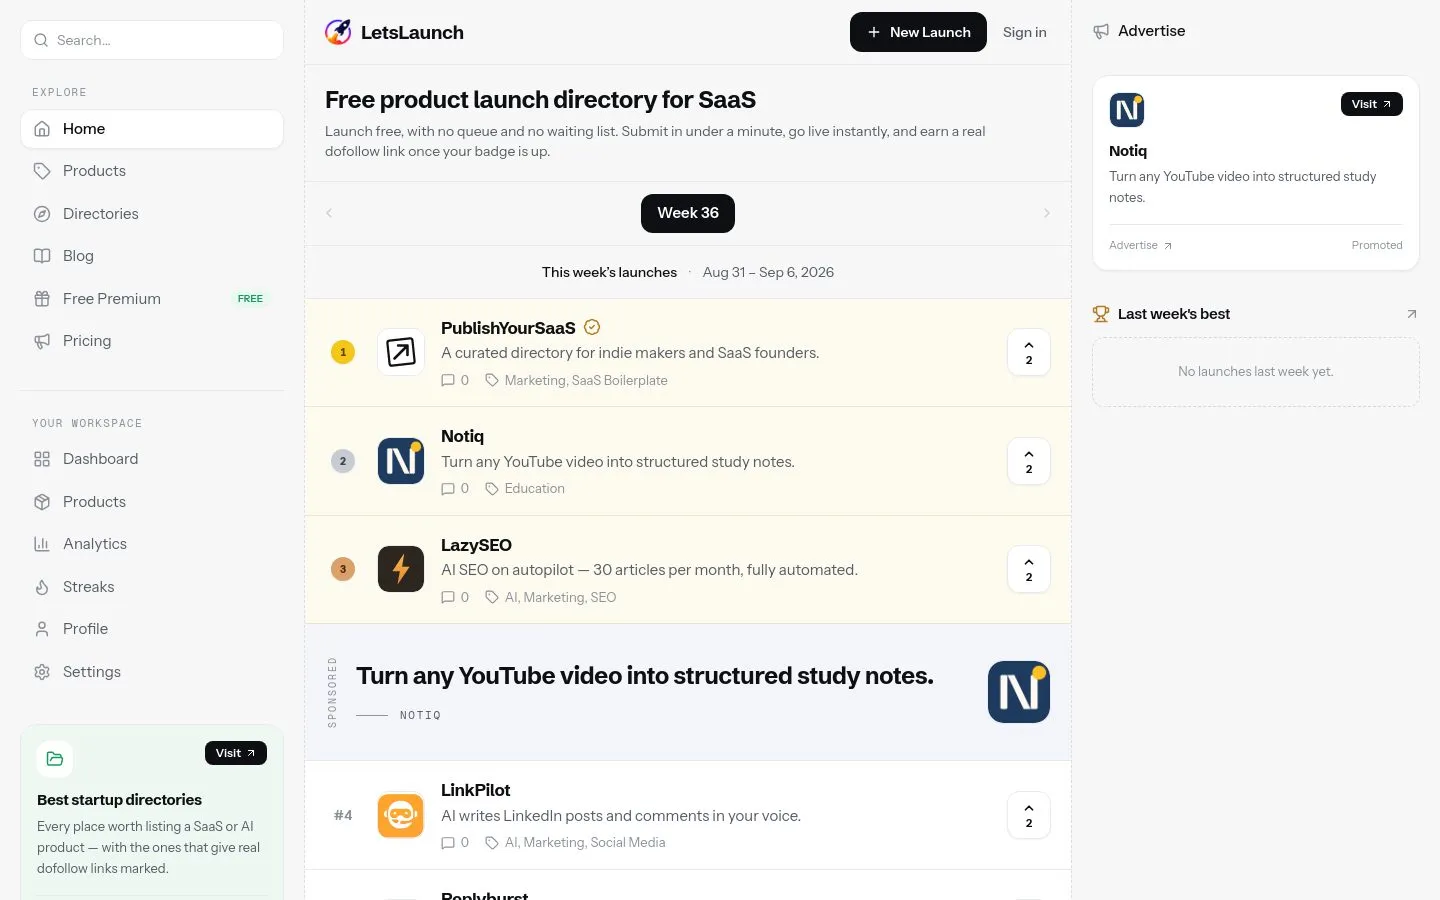Click the LazySEO lightning bolt logo
Image resolution: width=1440 pixels, height=900 pixels.
401,569
